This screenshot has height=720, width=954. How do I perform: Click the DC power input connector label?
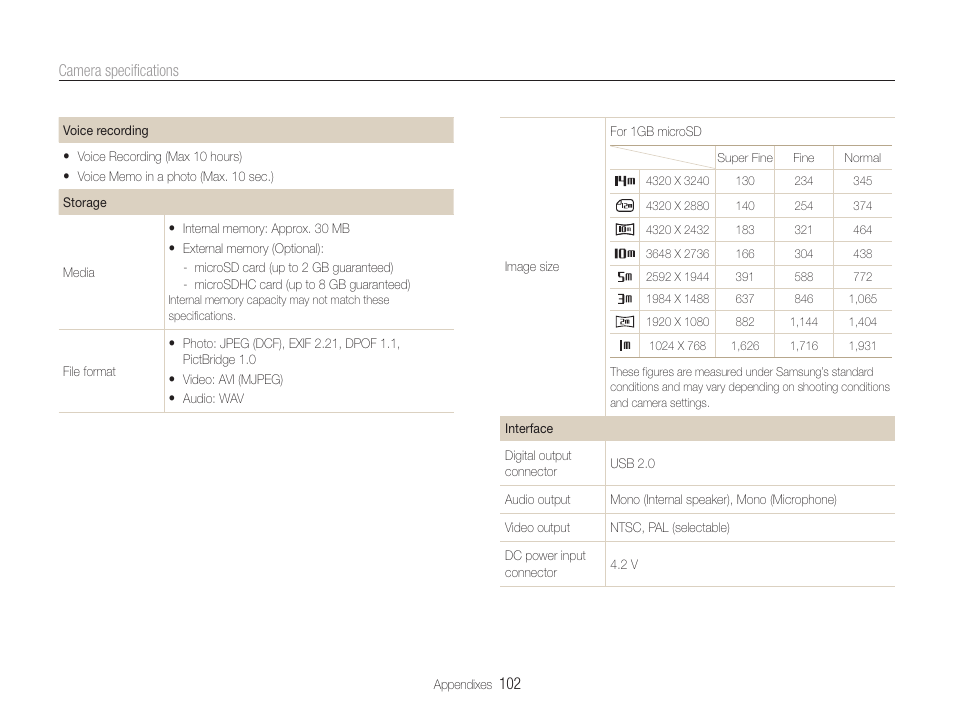[x=545, y=564]
